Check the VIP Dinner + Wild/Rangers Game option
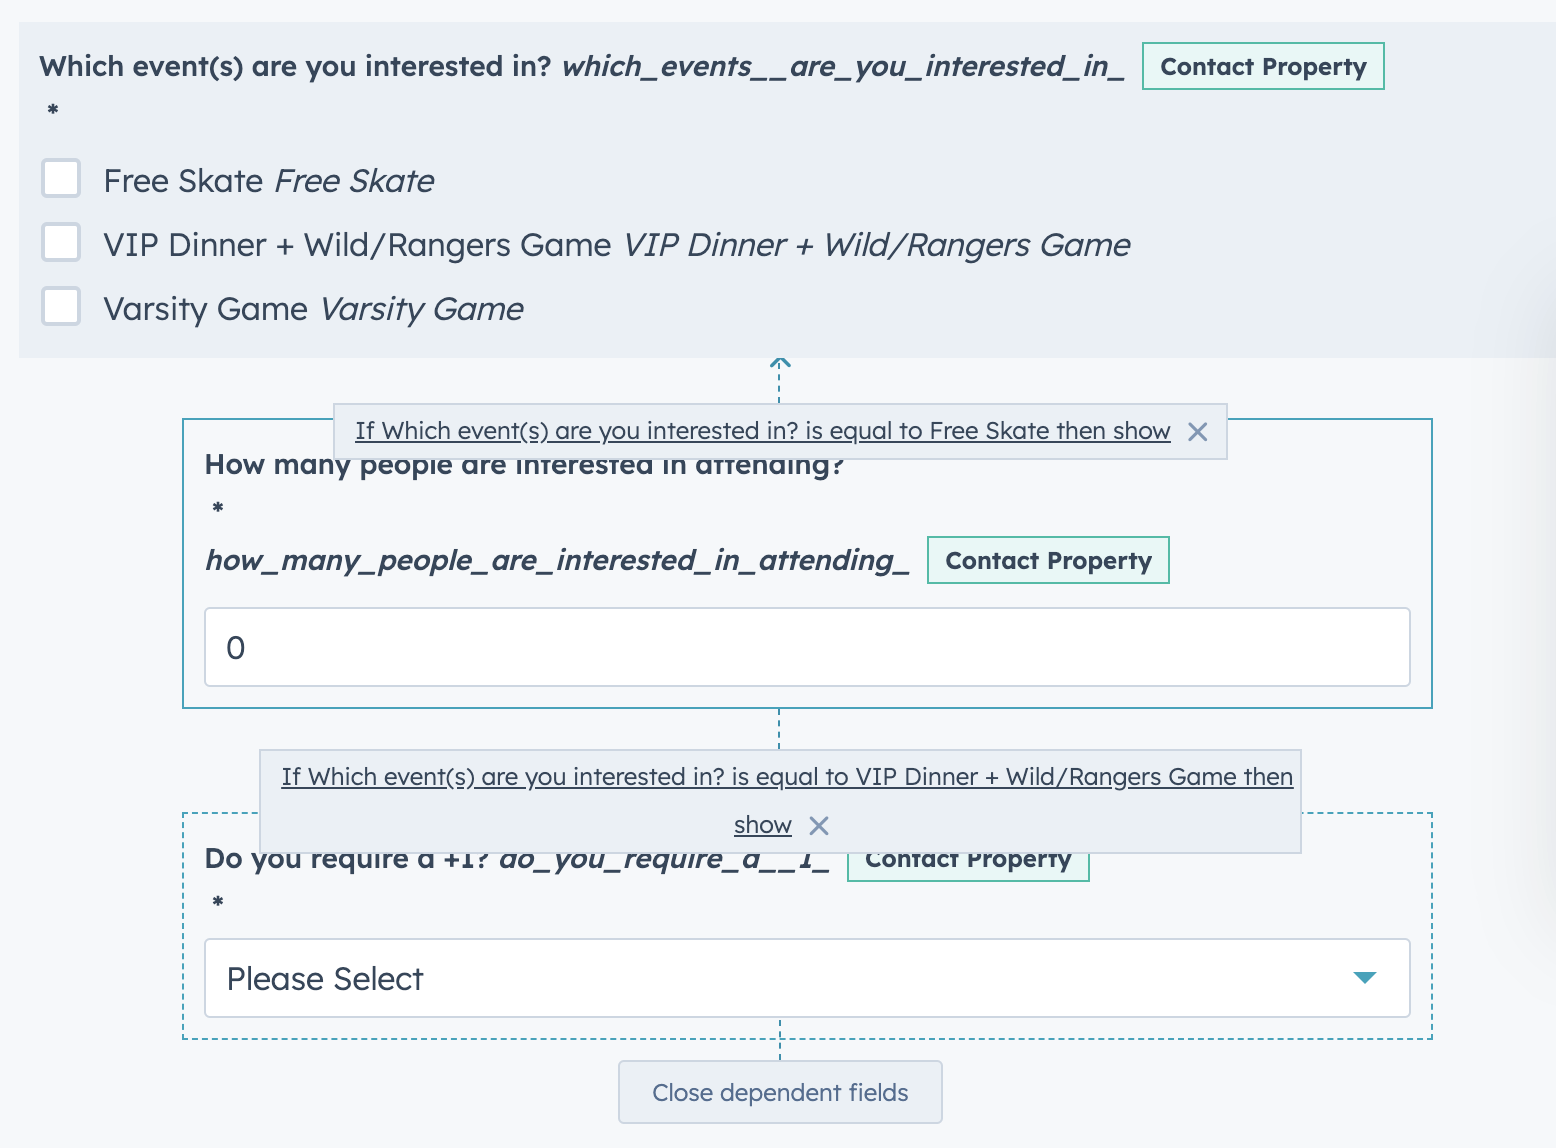 tap(61, 242)
